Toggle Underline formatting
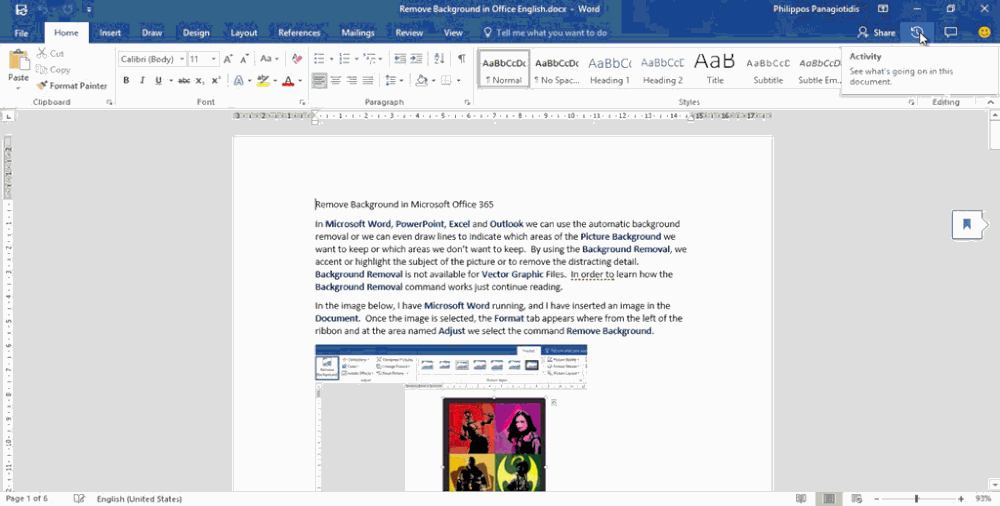The image size is (1000, 506). (x=158, y=80)
